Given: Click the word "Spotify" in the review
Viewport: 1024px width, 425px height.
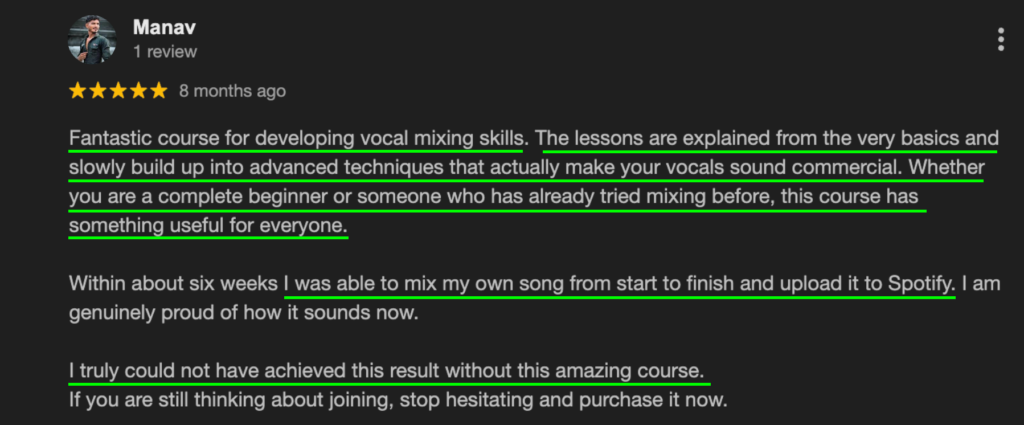Looking at the screenshot, I should (x=920, y=283).
